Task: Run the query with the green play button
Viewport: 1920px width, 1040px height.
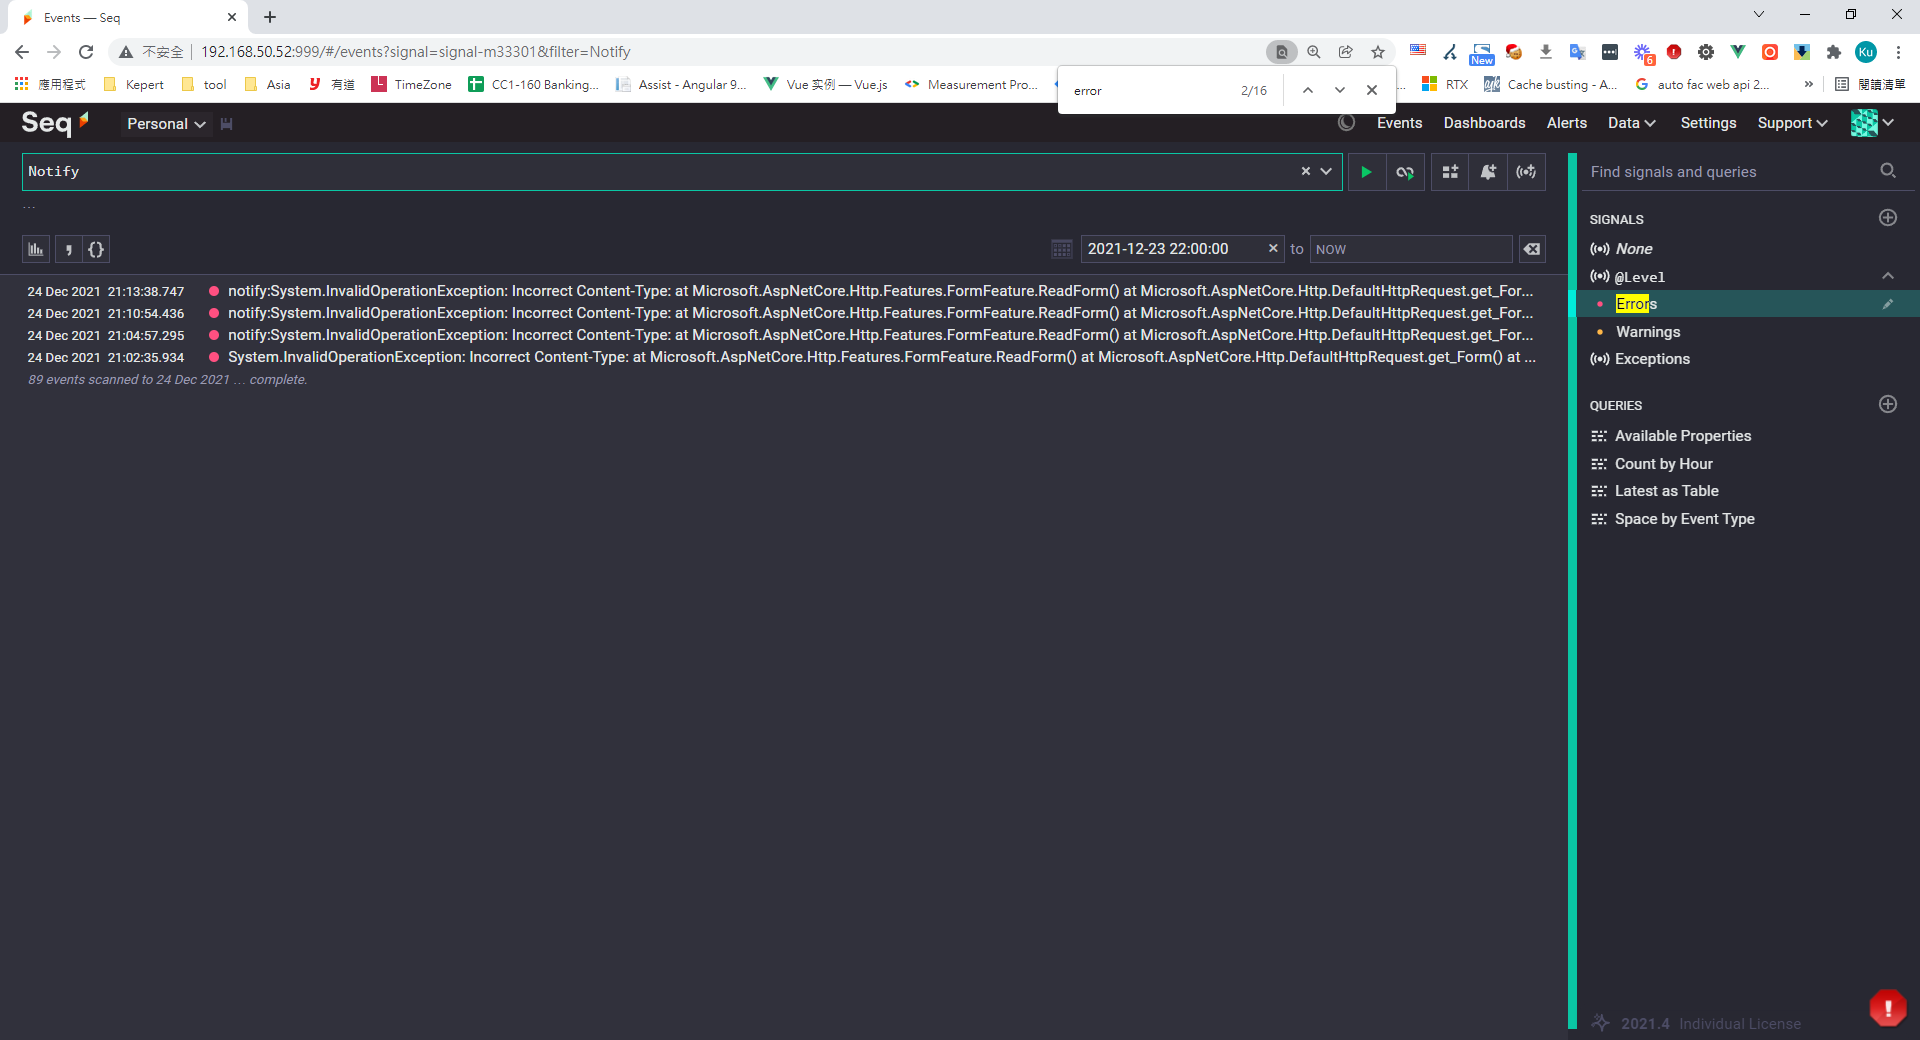Action: pos(1366,172)
